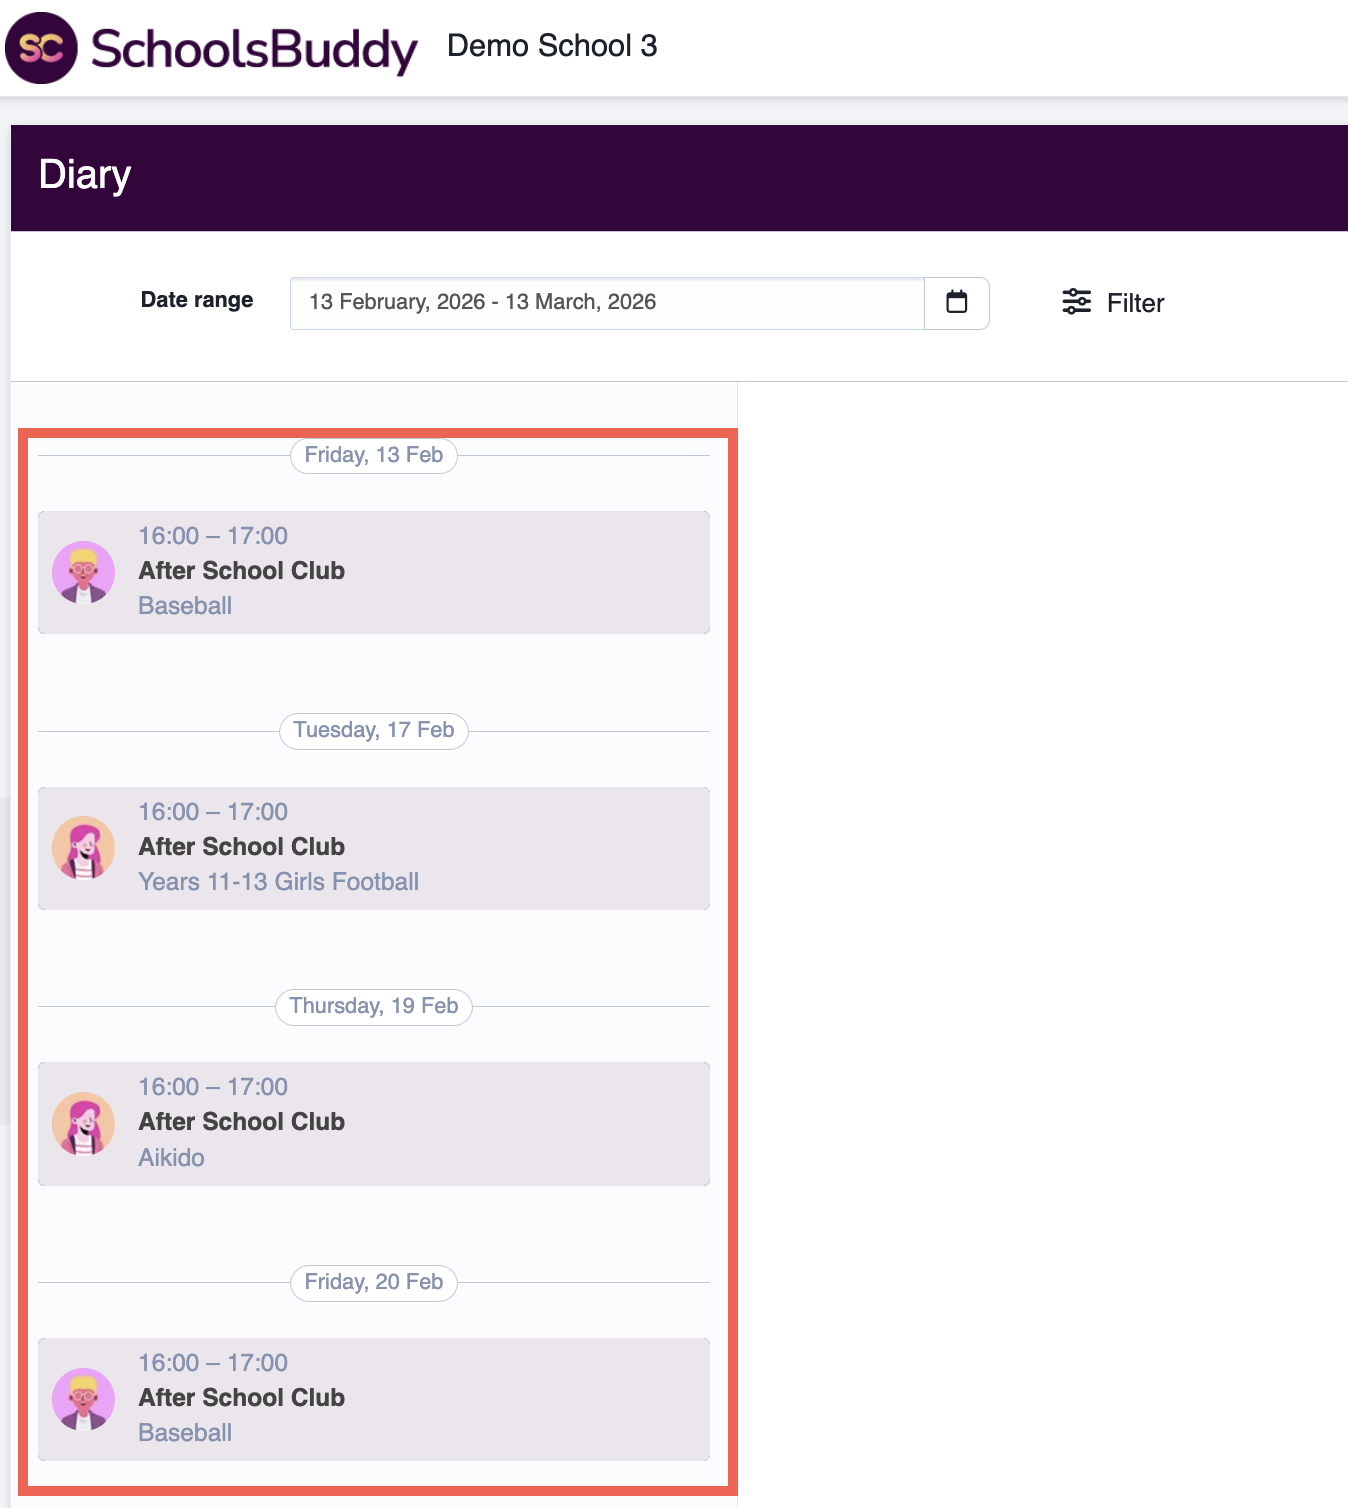Select the Tuesday, 17 Feb date label

tap(373, 730)
